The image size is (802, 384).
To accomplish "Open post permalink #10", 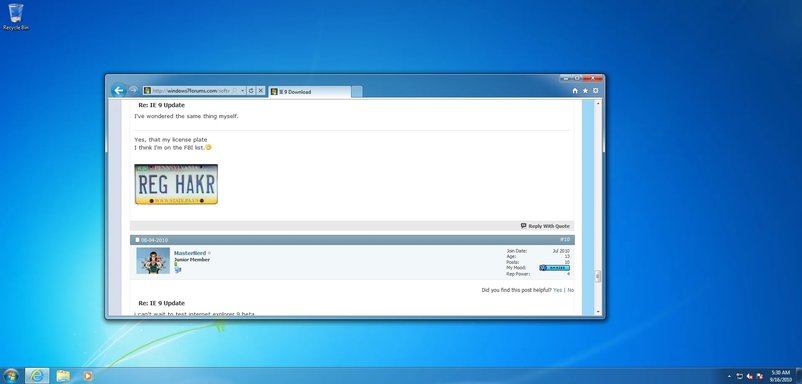I will tap(565, 239).
